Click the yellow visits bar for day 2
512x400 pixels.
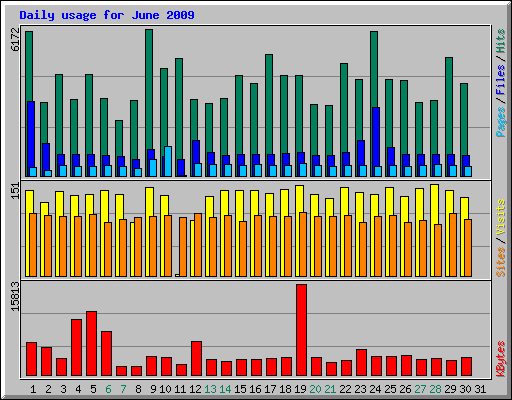[x=44, y=209]
